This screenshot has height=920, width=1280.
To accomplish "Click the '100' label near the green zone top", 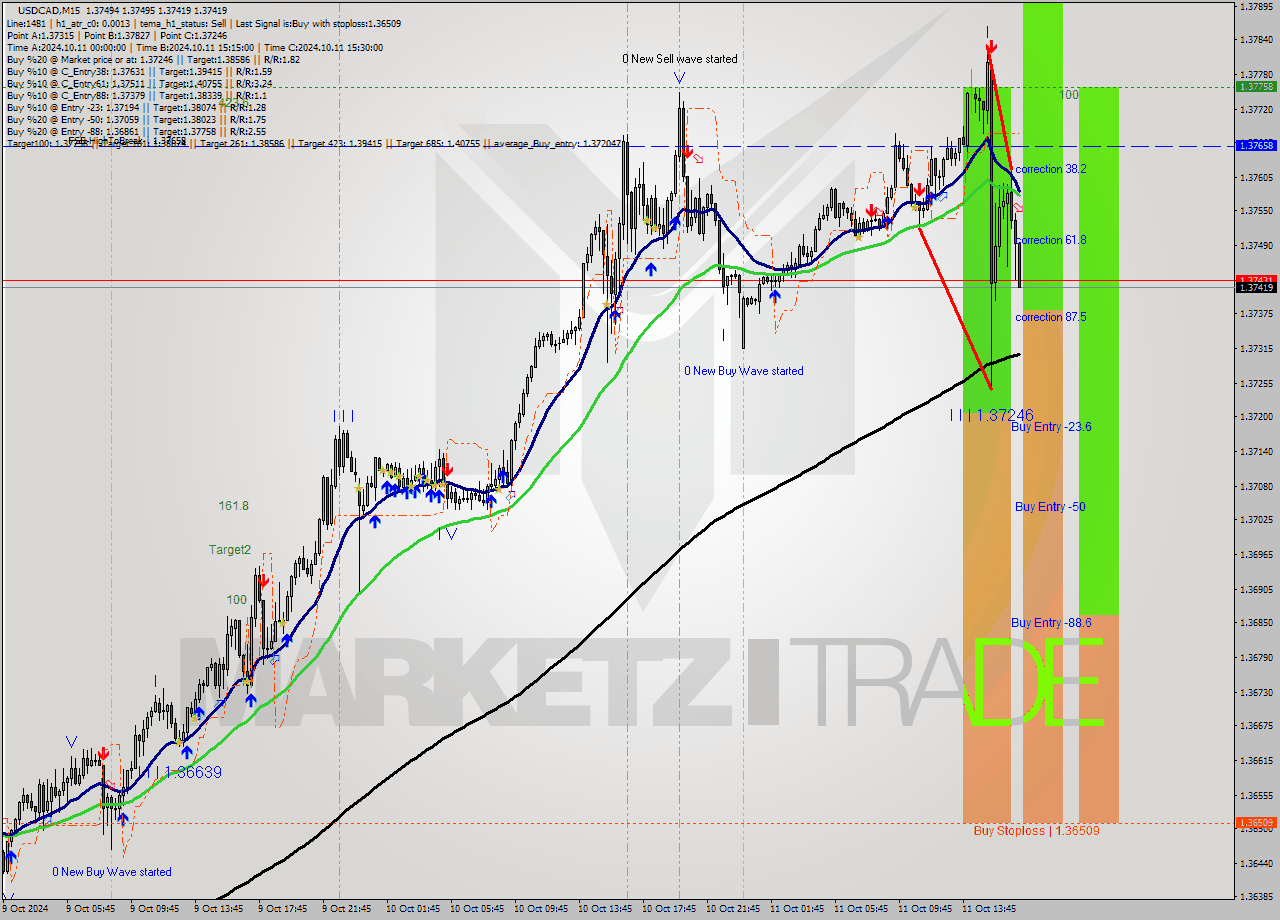I will [1069, 94].
